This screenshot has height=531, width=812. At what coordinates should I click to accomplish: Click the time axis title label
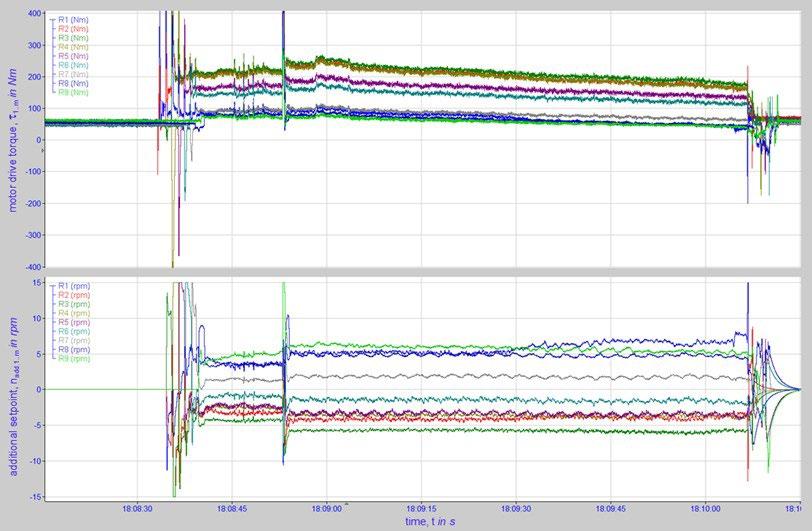(x=430, y=522)
